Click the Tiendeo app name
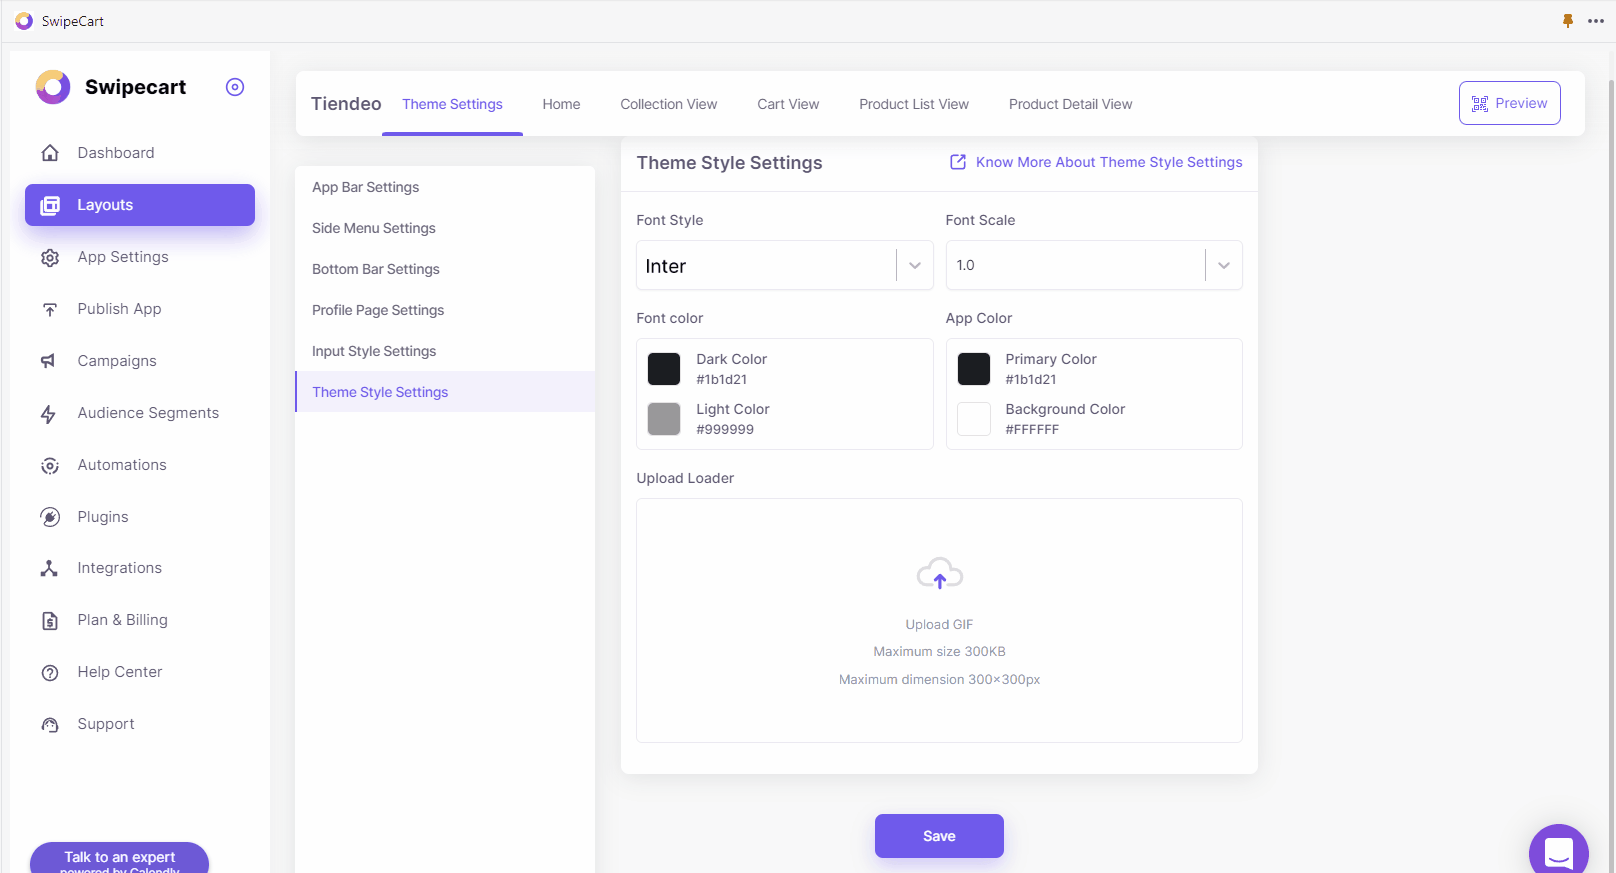 pyautogui.click(x=346, y=104)
